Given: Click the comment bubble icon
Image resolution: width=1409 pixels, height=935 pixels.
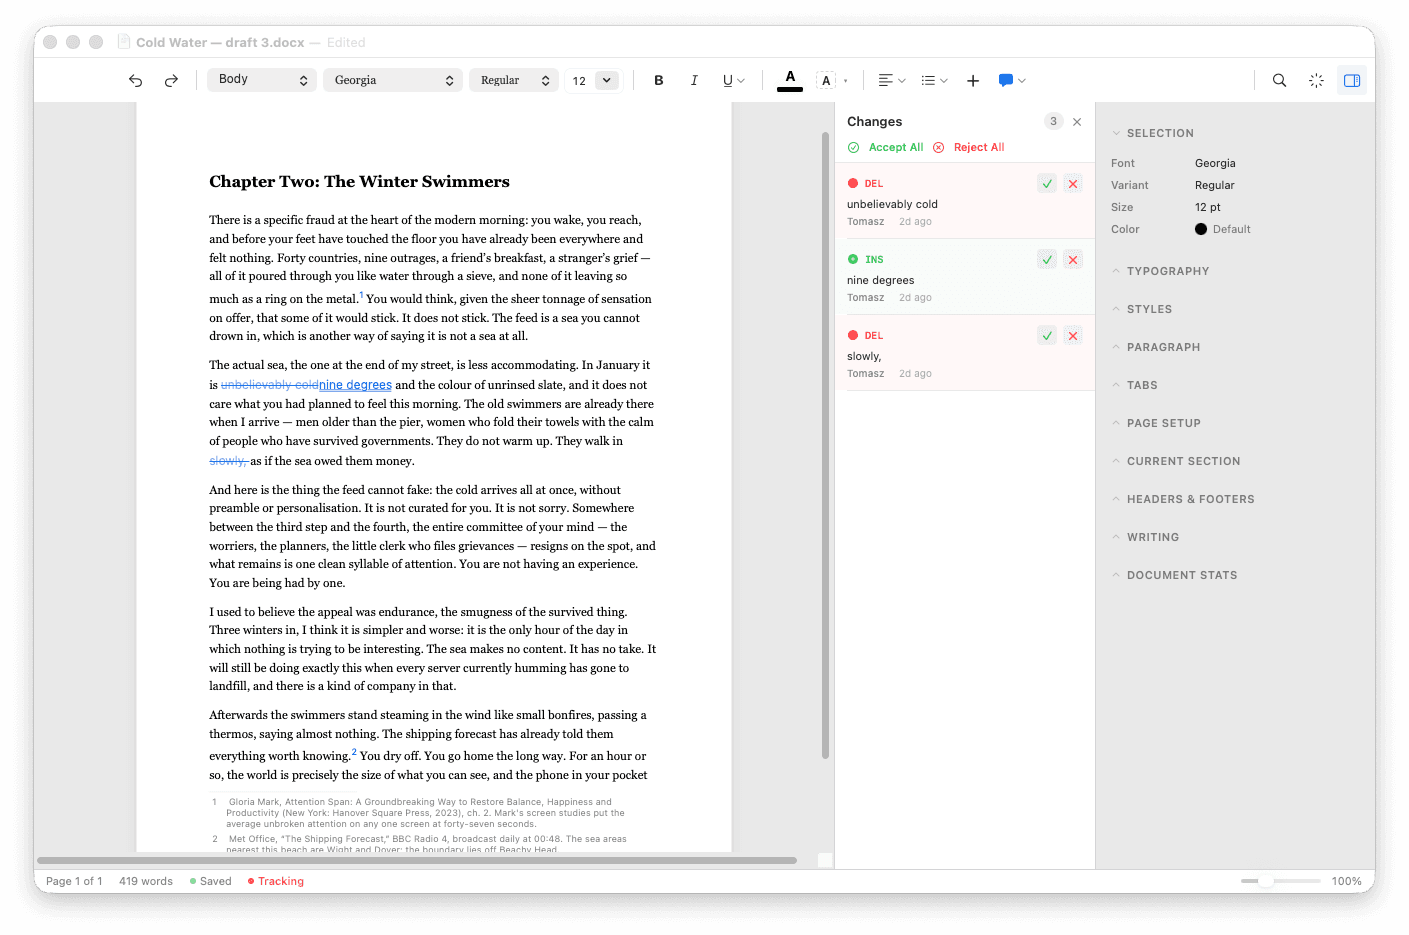Looking at the screenshot, I should [x=1006, y=81].
